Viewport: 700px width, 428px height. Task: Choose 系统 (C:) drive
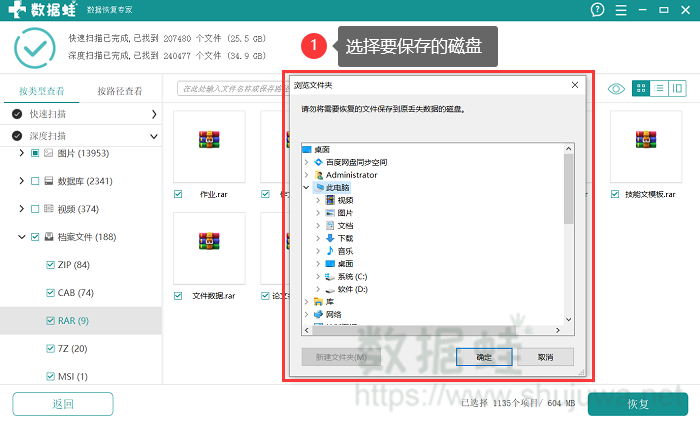click(352, 277)
